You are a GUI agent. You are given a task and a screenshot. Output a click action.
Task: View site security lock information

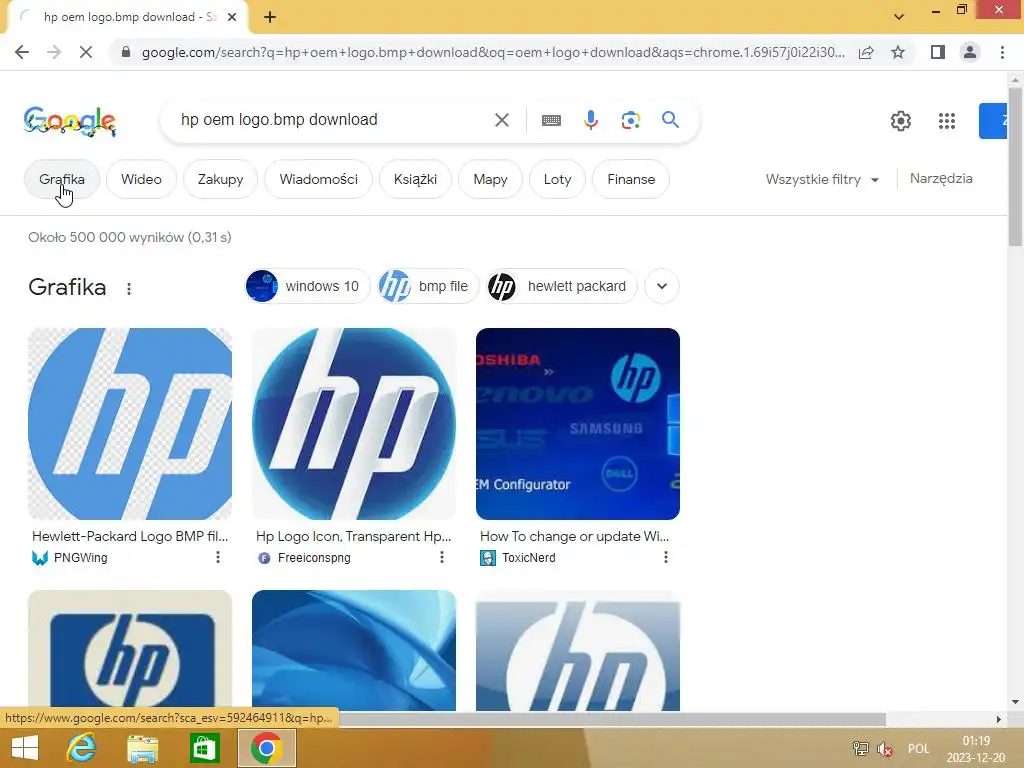[x=126, y=52]
